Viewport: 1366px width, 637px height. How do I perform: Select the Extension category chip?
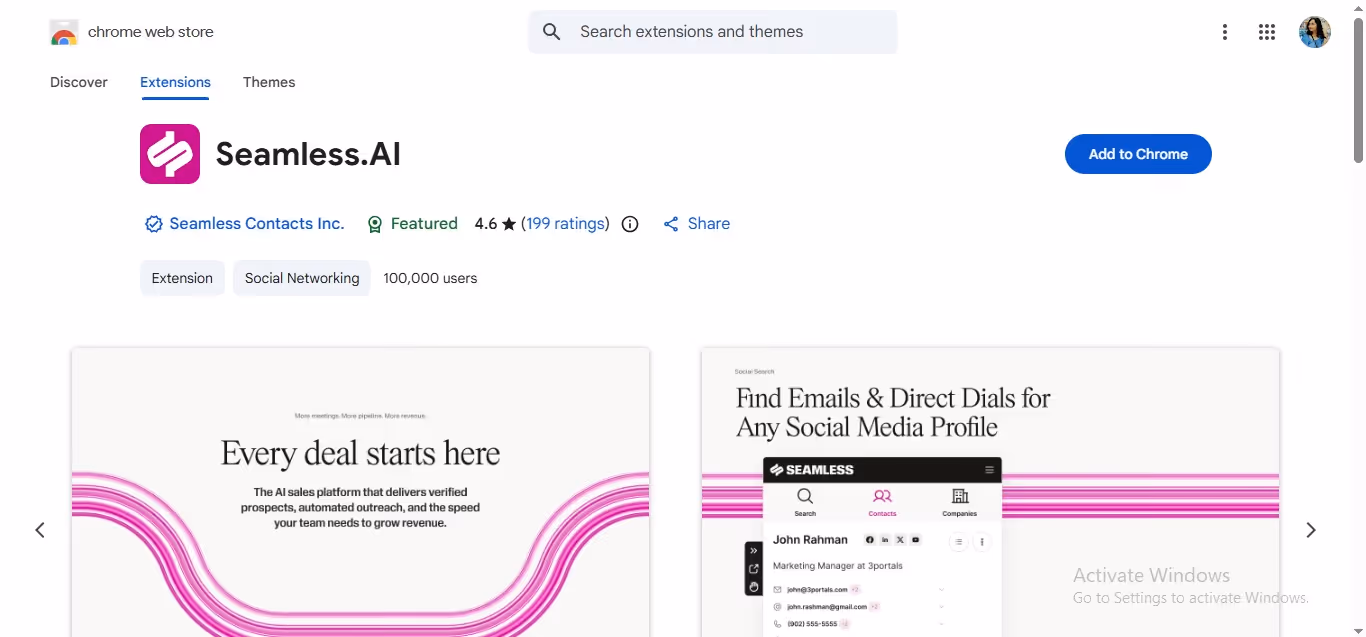(182, 278)
